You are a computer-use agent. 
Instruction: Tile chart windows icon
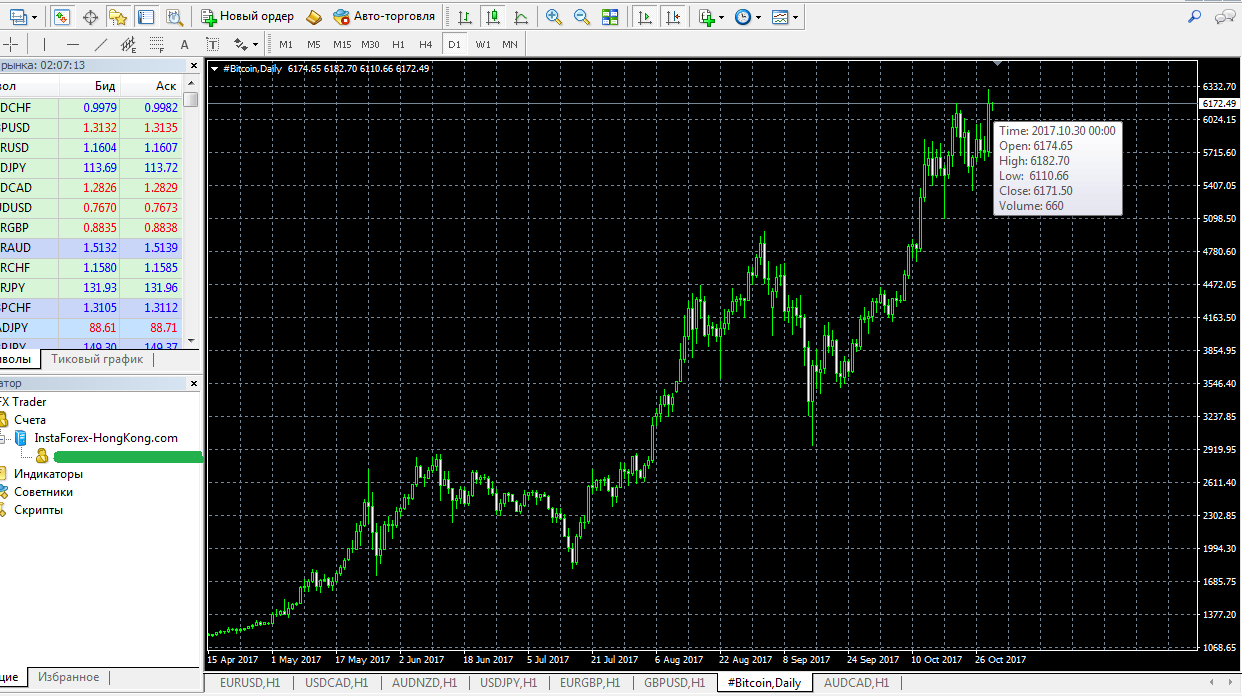610,17
